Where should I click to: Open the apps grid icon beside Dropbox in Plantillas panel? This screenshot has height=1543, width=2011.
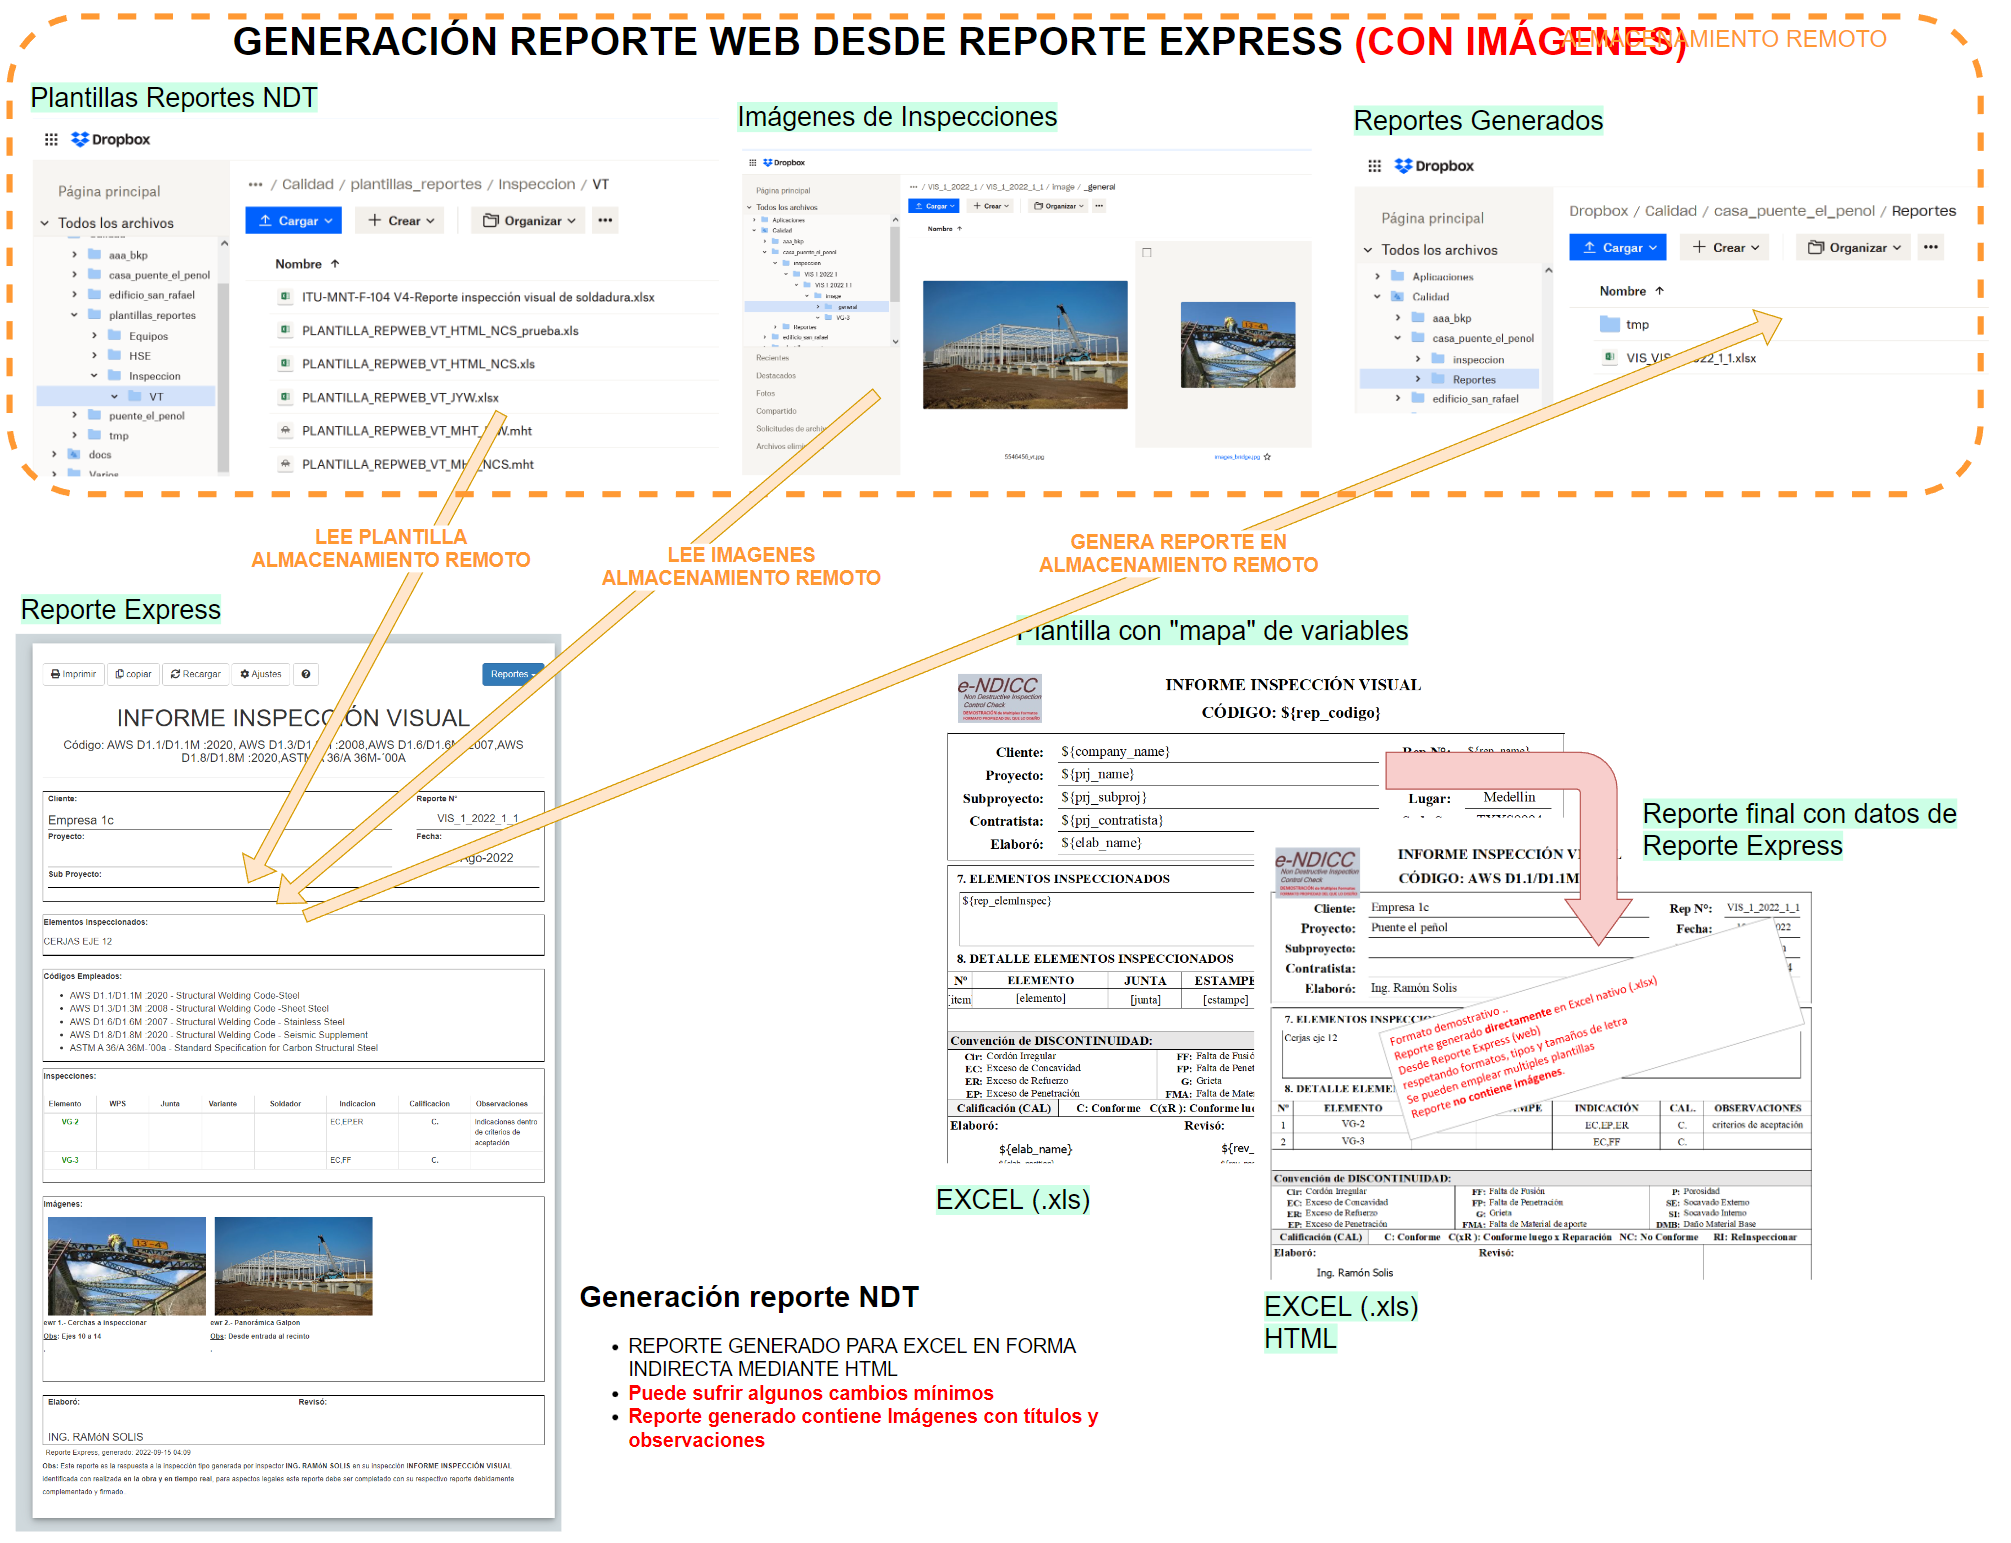[51, 140]
